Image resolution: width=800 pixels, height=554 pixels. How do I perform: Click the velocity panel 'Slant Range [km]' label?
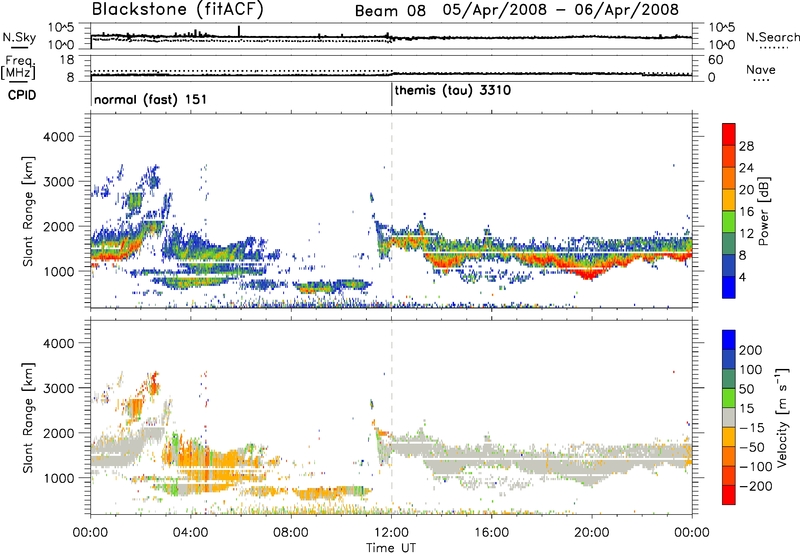[x=28, y=418]
